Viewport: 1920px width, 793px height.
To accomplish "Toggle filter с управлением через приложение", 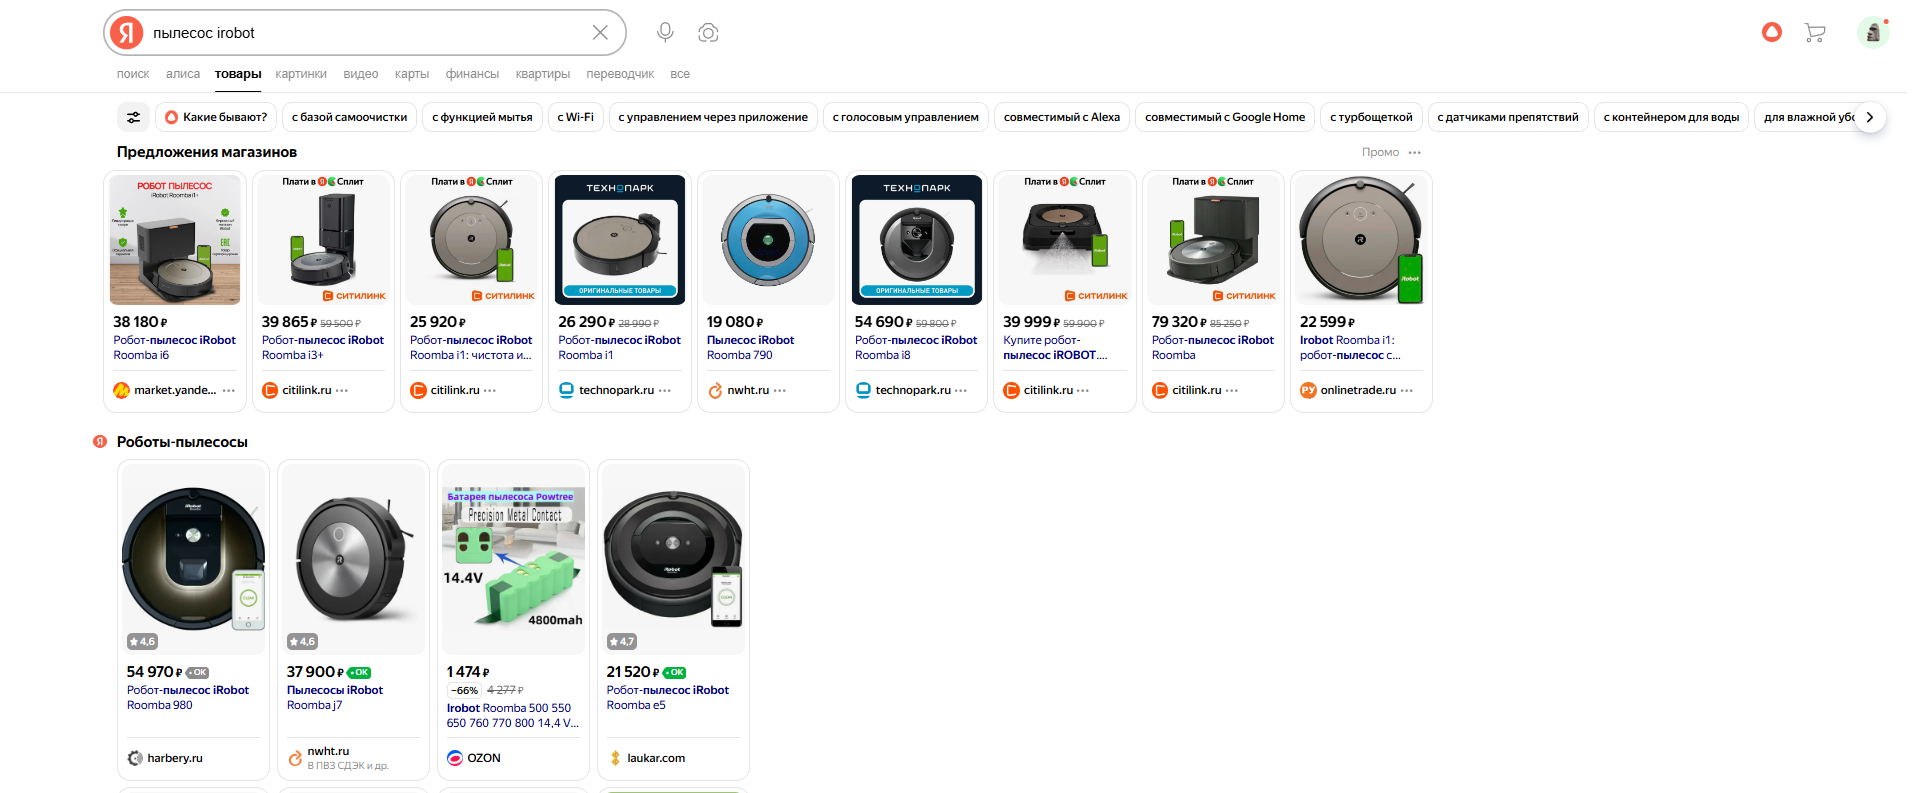I will [x=713, y=117].
